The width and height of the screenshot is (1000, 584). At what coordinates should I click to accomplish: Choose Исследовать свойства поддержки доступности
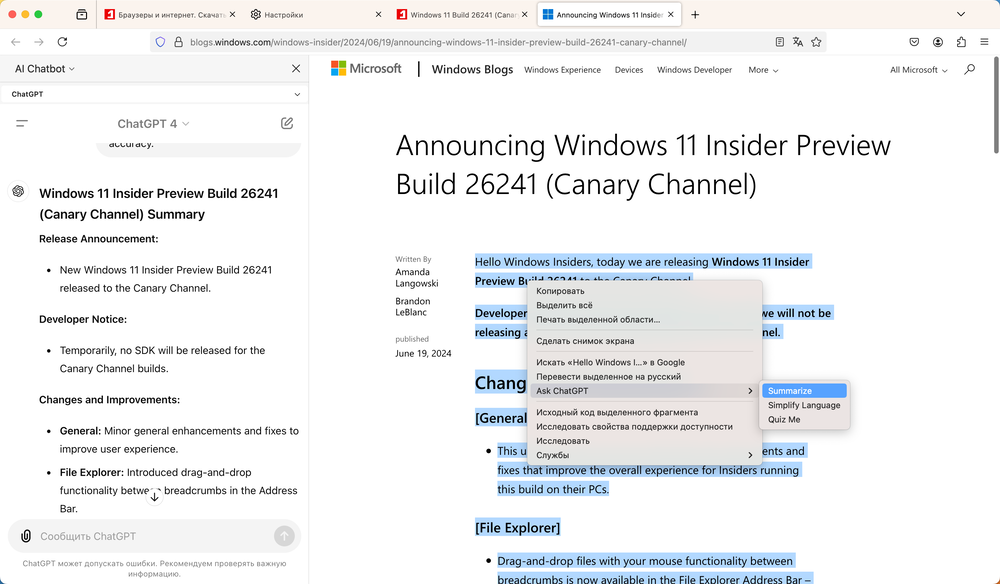point(645,427)
